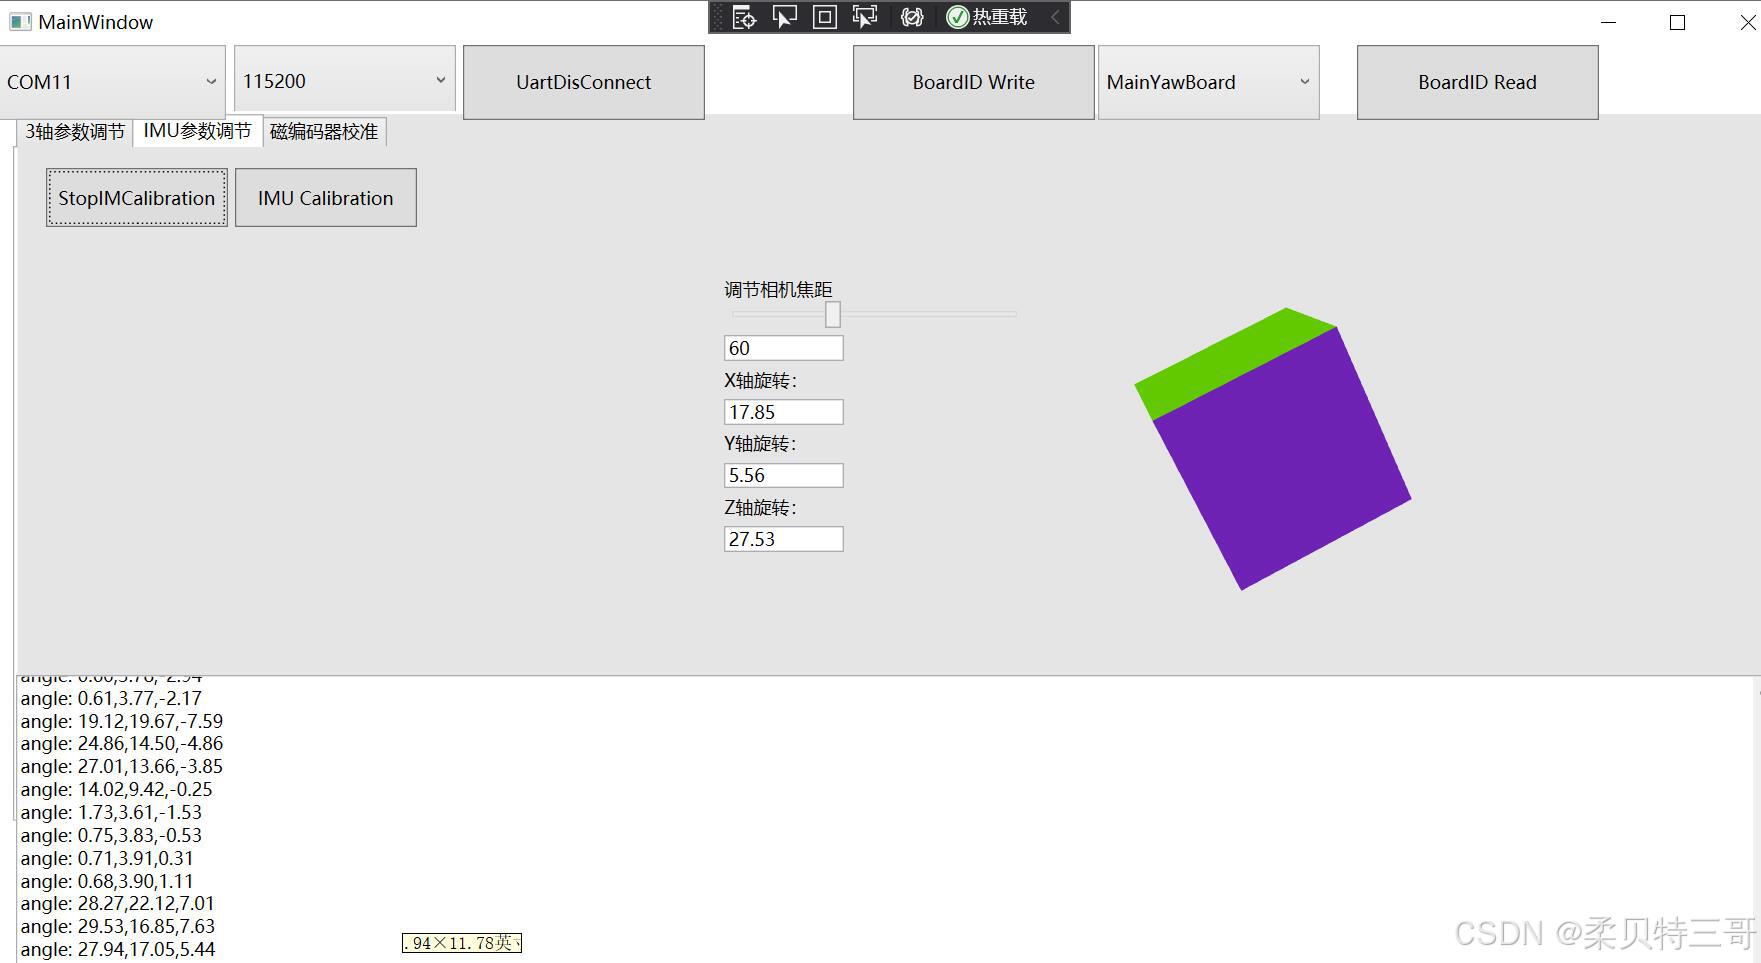The width and height of the screenshot is (1761, 963).
Task: Click the Z轴旋转 field showing 27.53
Action: 784,539
